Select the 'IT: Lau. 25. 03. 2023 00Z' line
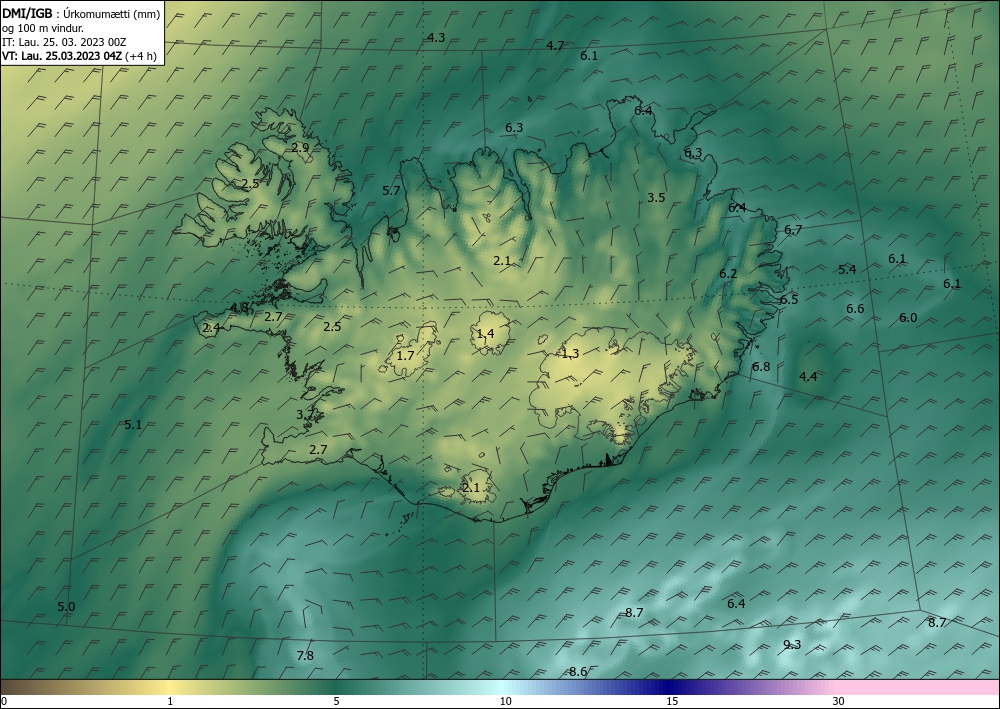Screen dimensions: 1000x709 64,42
